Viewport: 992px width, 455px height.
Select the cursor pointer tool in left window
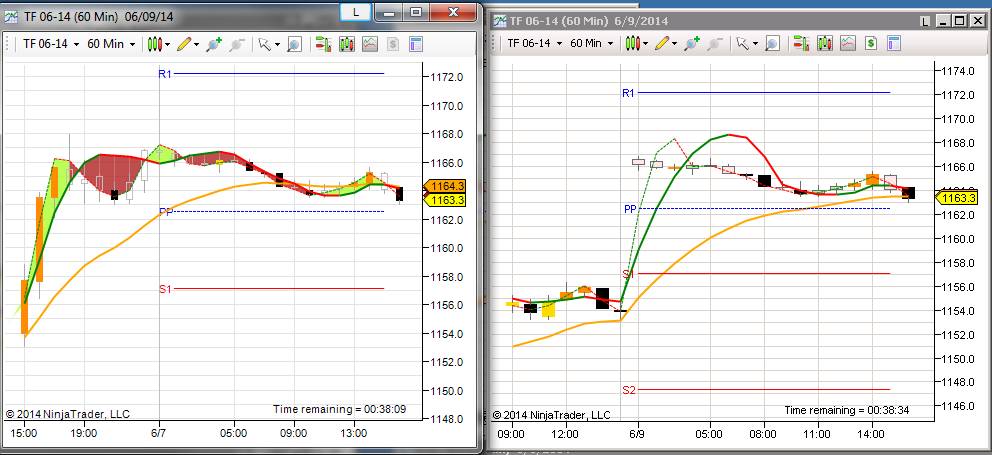point(264,44)
